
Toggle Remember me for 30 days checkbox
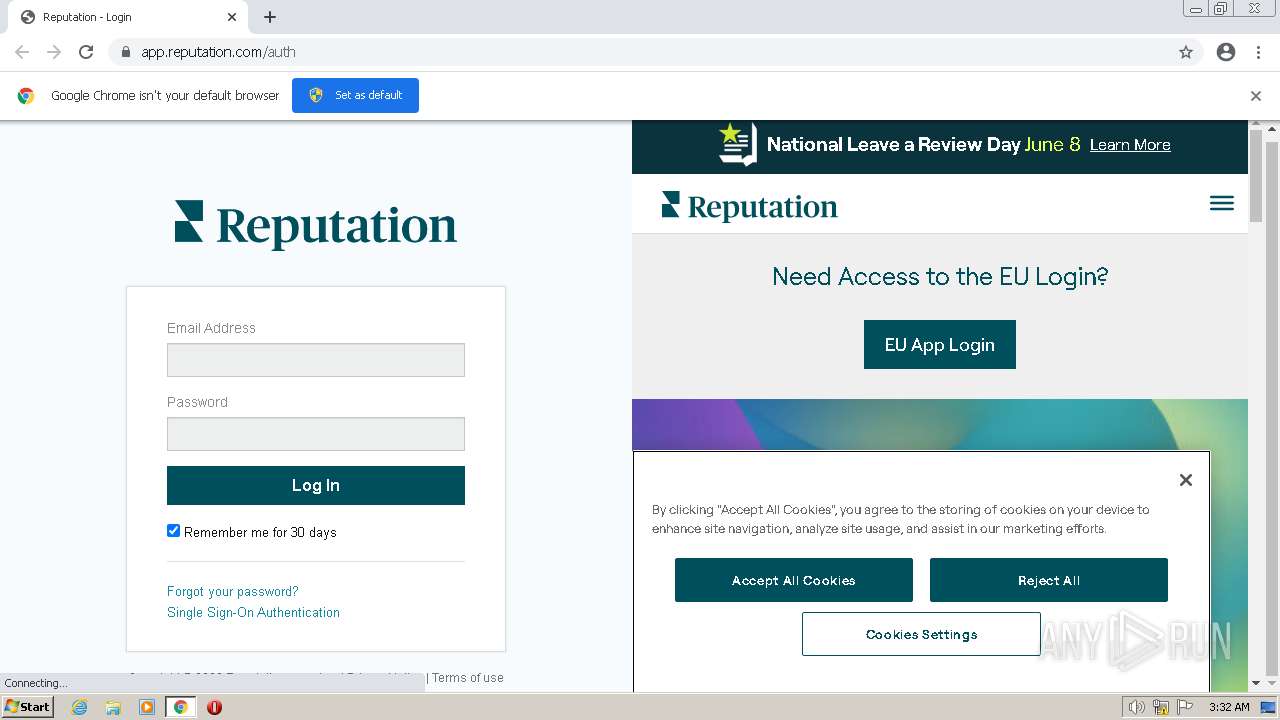(173, 531)
